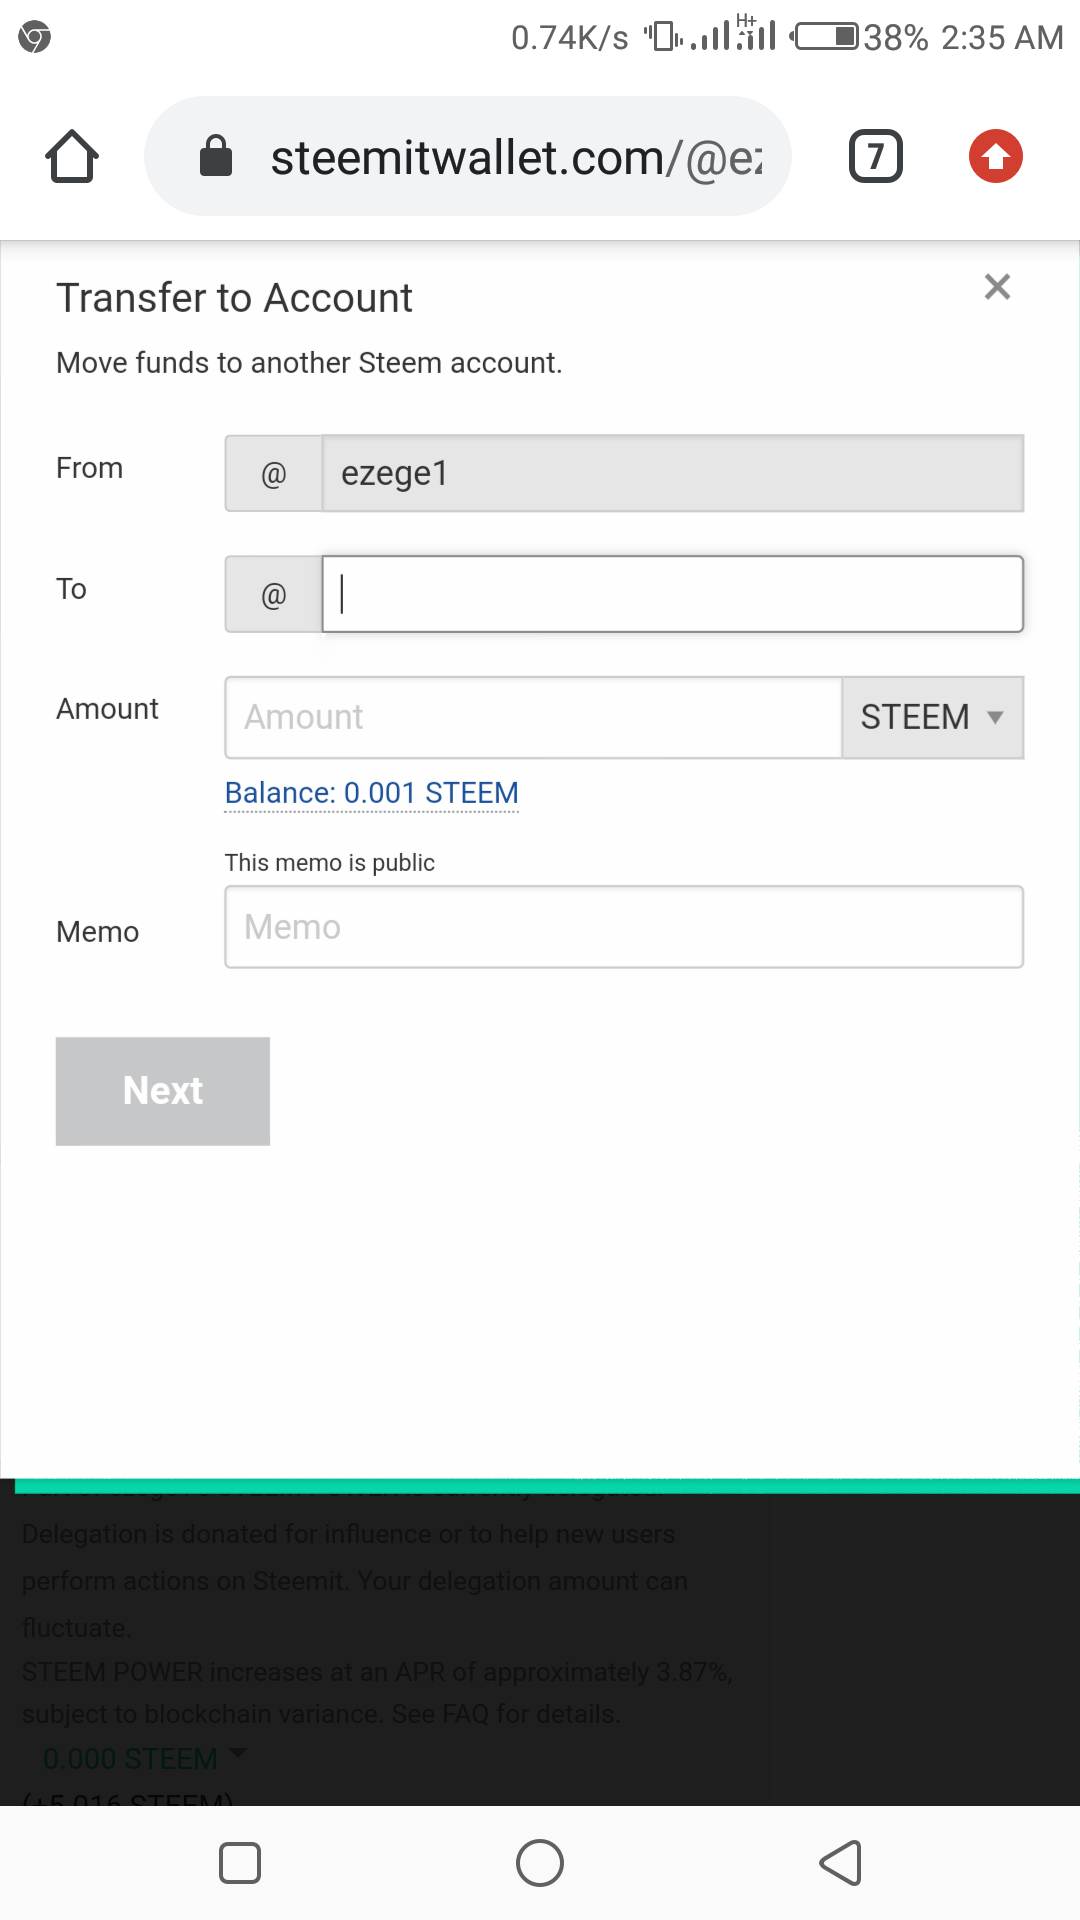The image size is (1080, 1920).
Task: Click 'This memo is public' note
Action: click(x=330, y=862)
